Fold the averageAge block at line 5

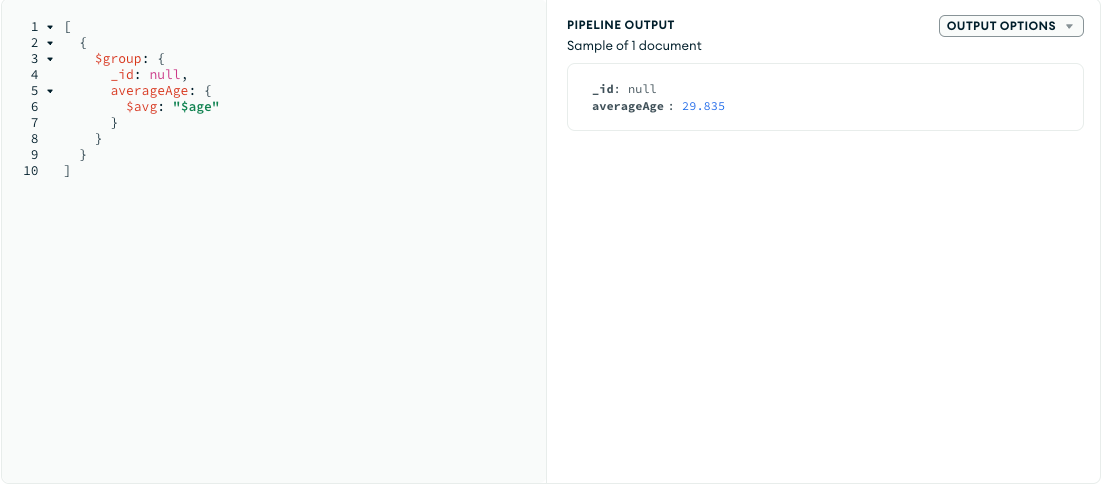pyautogui.click(x=49, y=90)
